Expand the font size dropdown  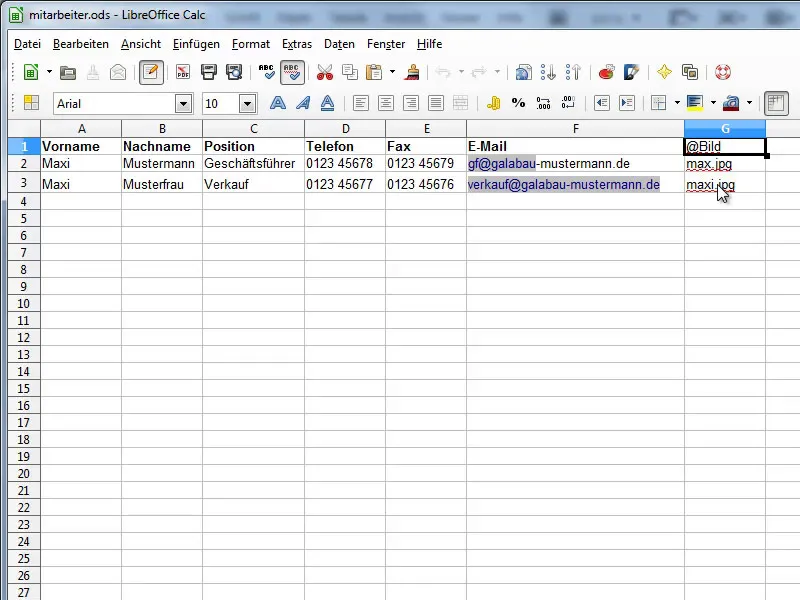(247, 104)
